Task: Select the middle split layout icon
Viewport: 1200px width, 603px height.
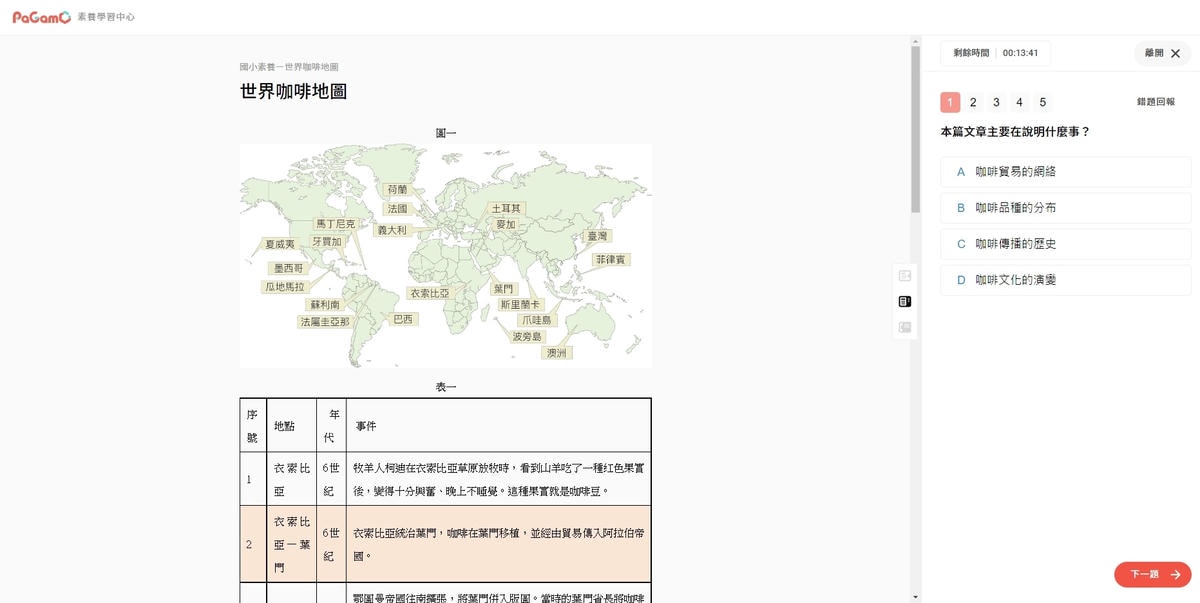Action: 904,301
